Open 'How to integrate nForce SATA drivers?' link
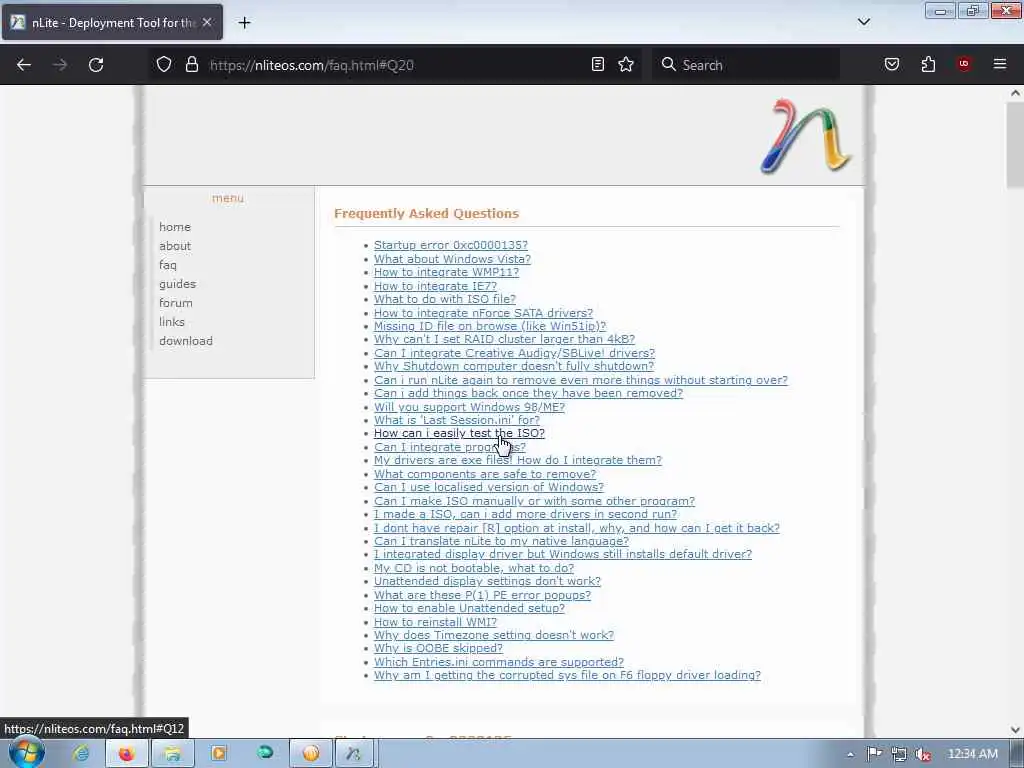This screenshot has height=768, width=1024. [483, 313]
